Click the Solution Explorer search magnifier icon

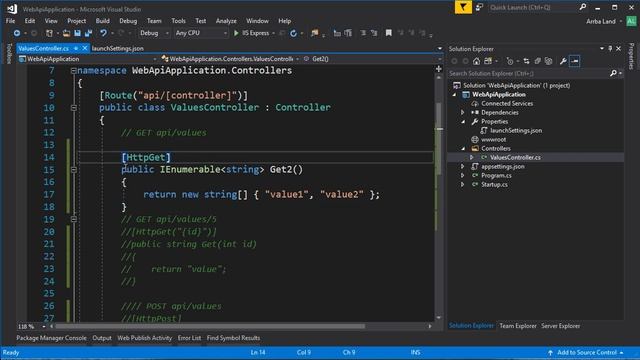tap(613, 73)
